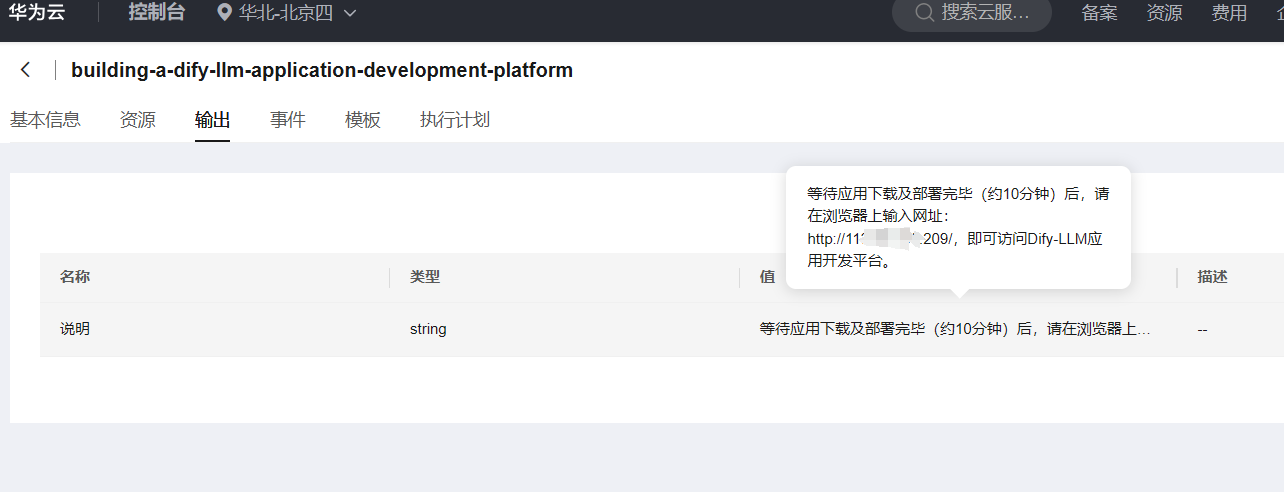The width and height of the screenshot is (1284, 492).
Task: Open the 控制台 link in the header
Action: [156, 13]
